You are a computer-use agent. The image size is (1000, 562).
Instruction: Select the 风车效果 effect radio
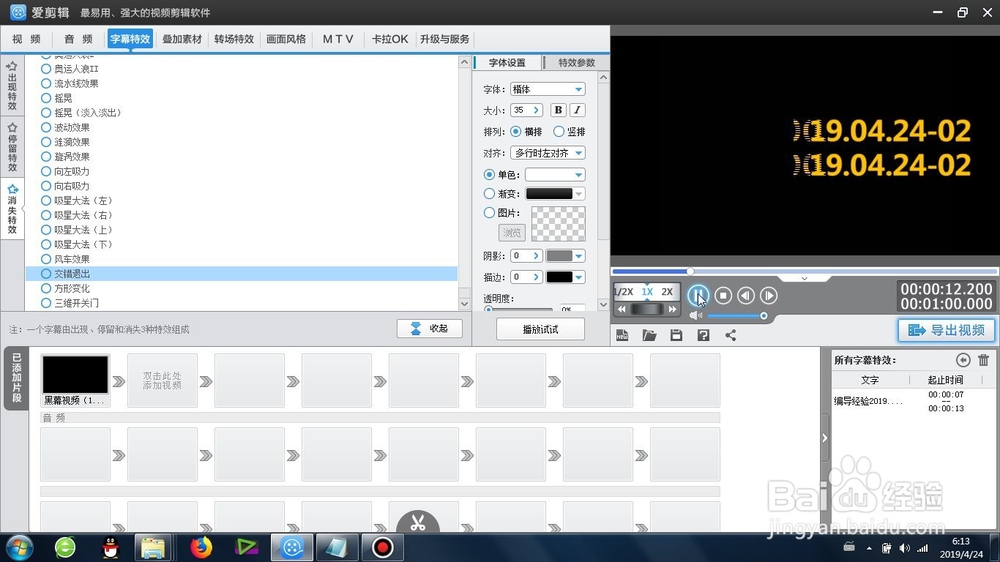pos(46,259)
